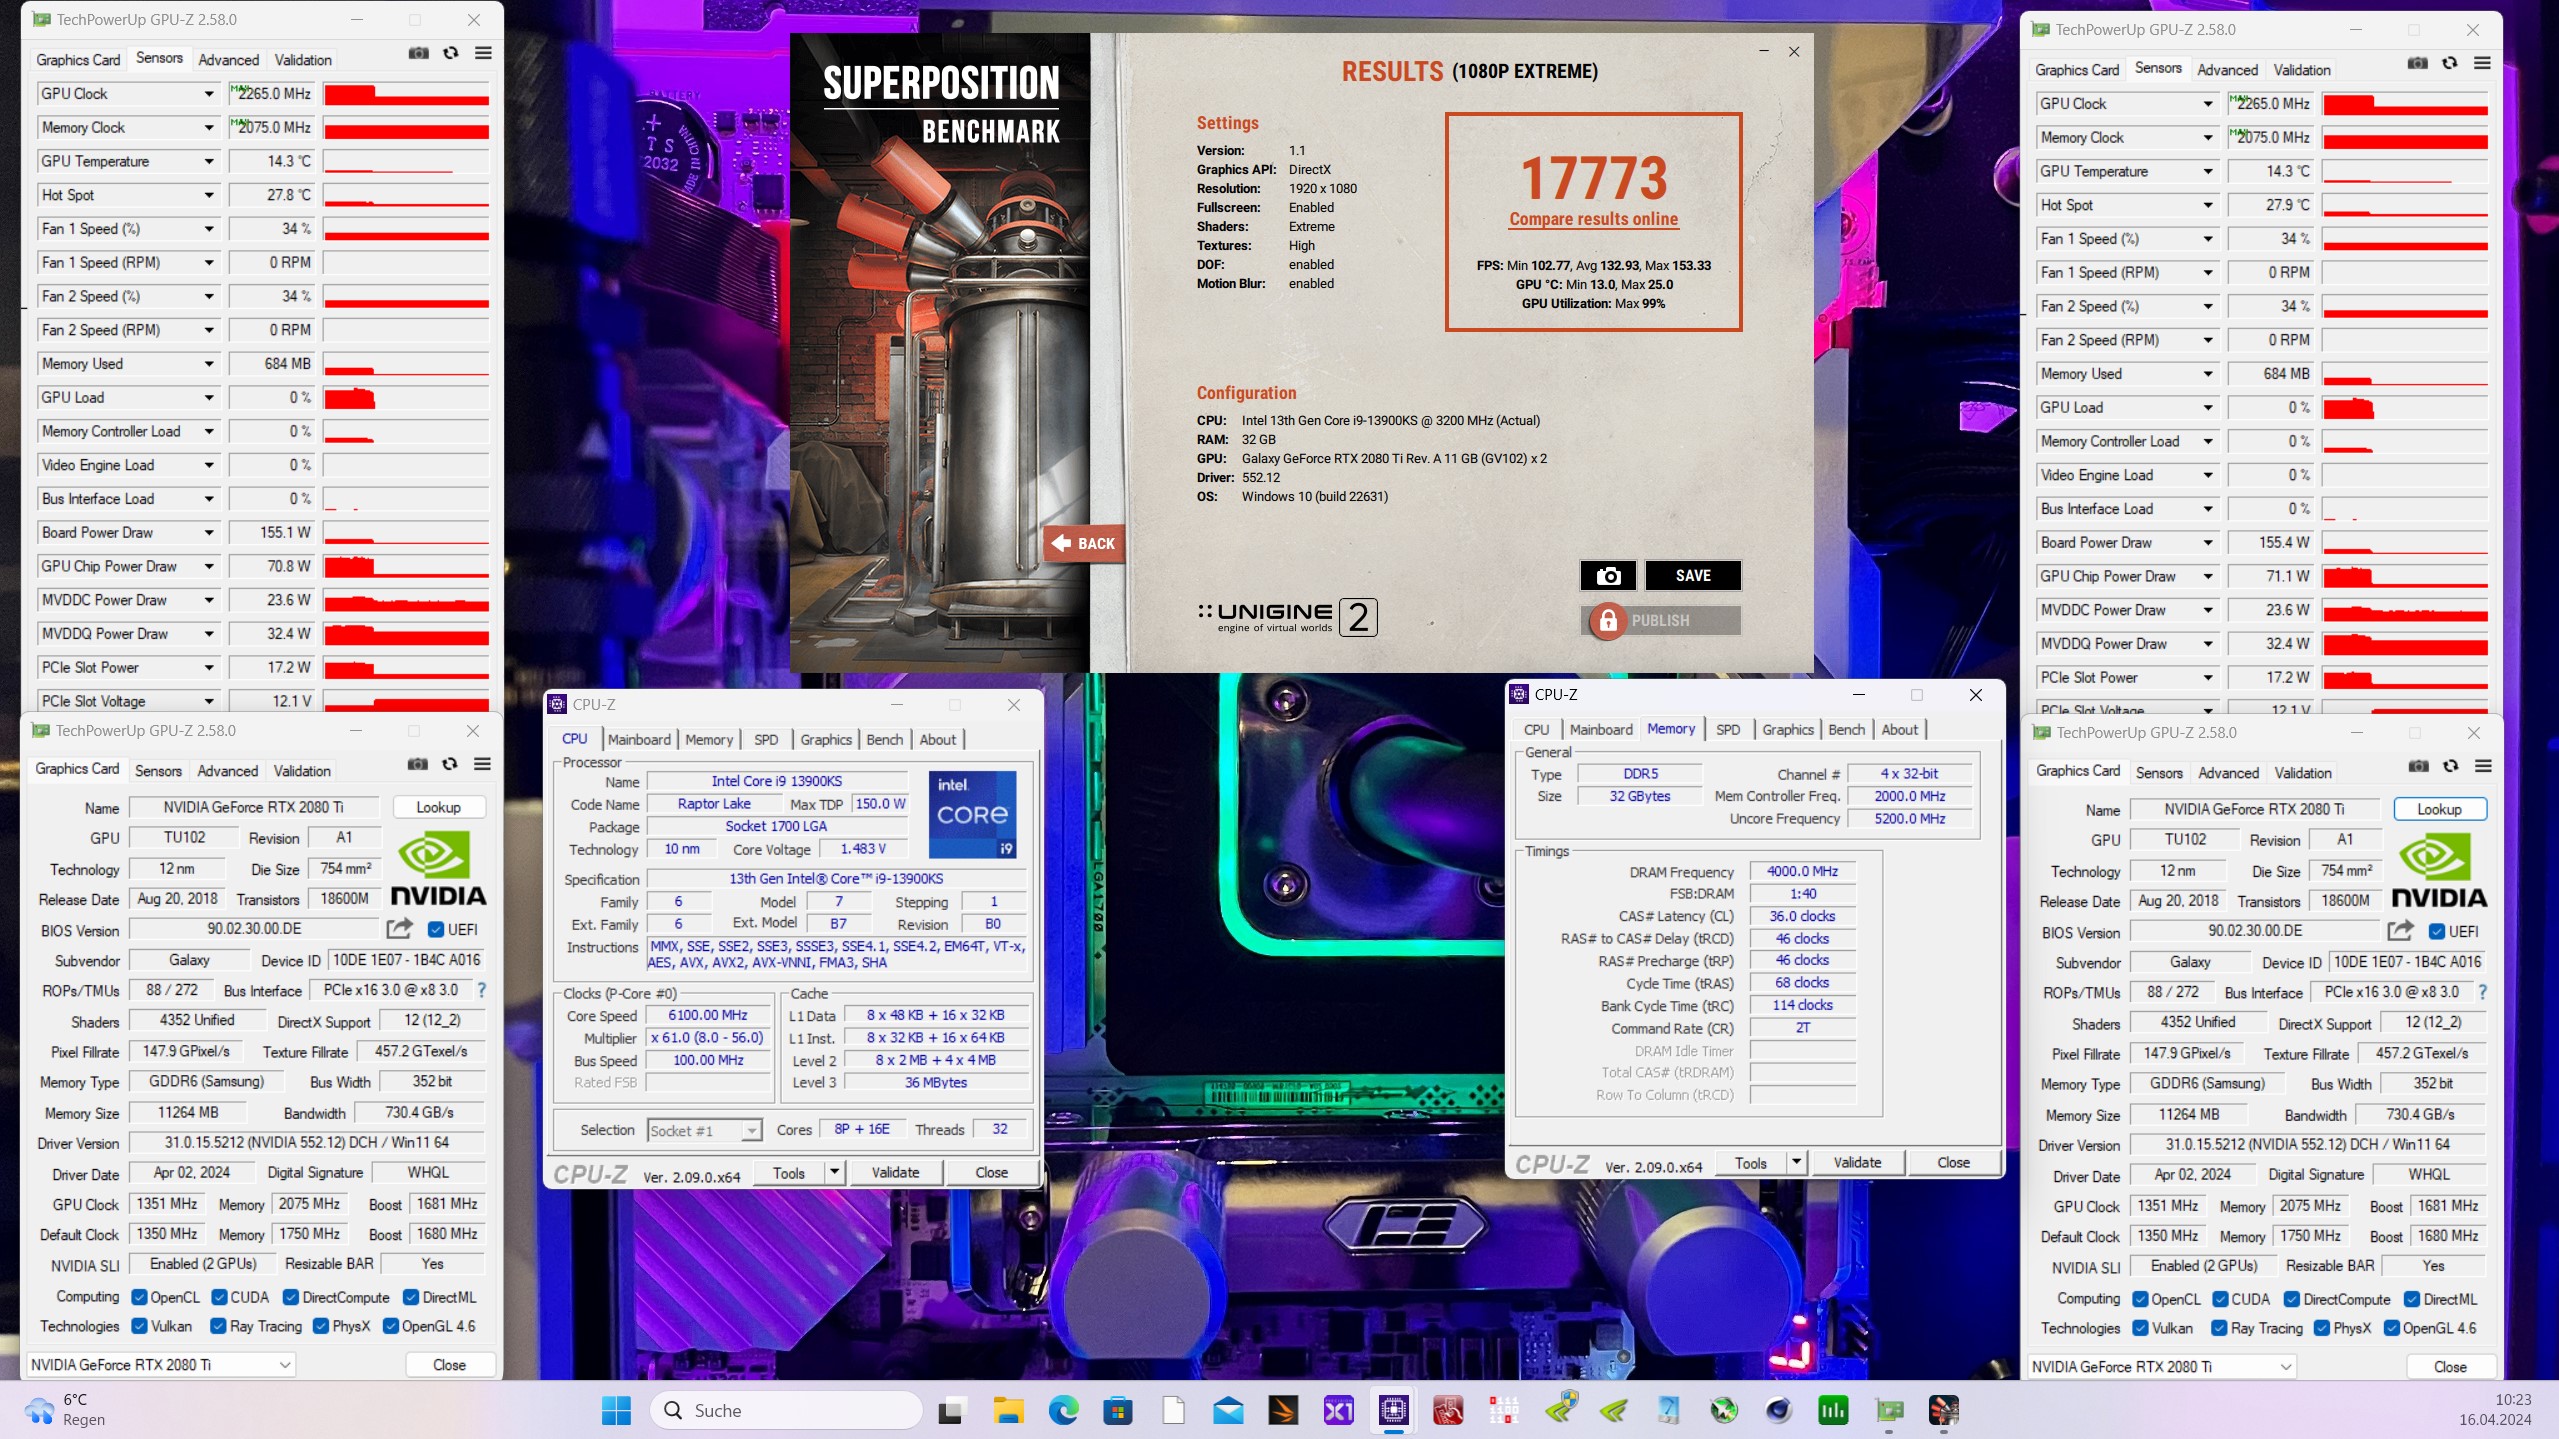Toggle CUDA checkbox in left GPU-Z window
Viewport: 2559px width, 1439px height.
click(219, 1297)
